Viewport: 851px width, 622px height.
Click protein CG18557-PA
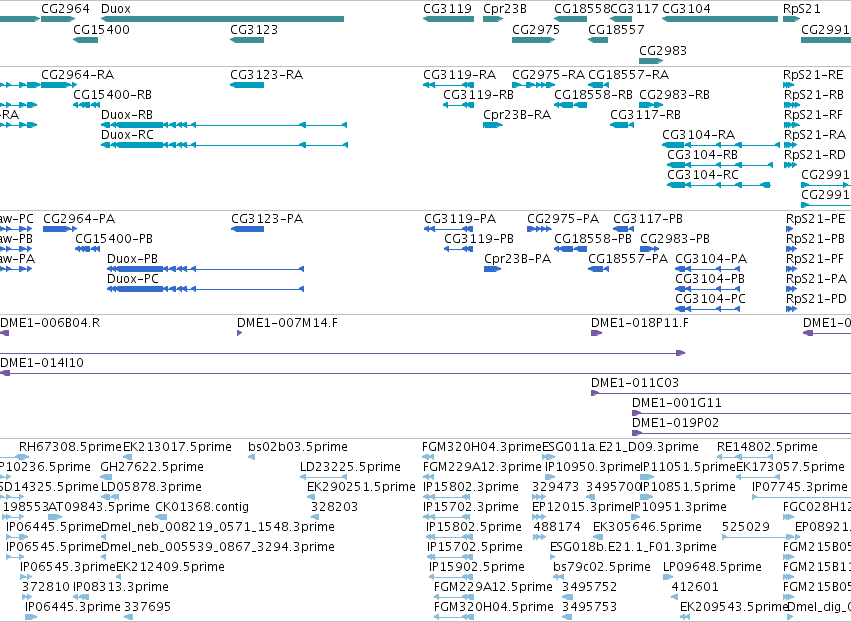tap(599, 269)
